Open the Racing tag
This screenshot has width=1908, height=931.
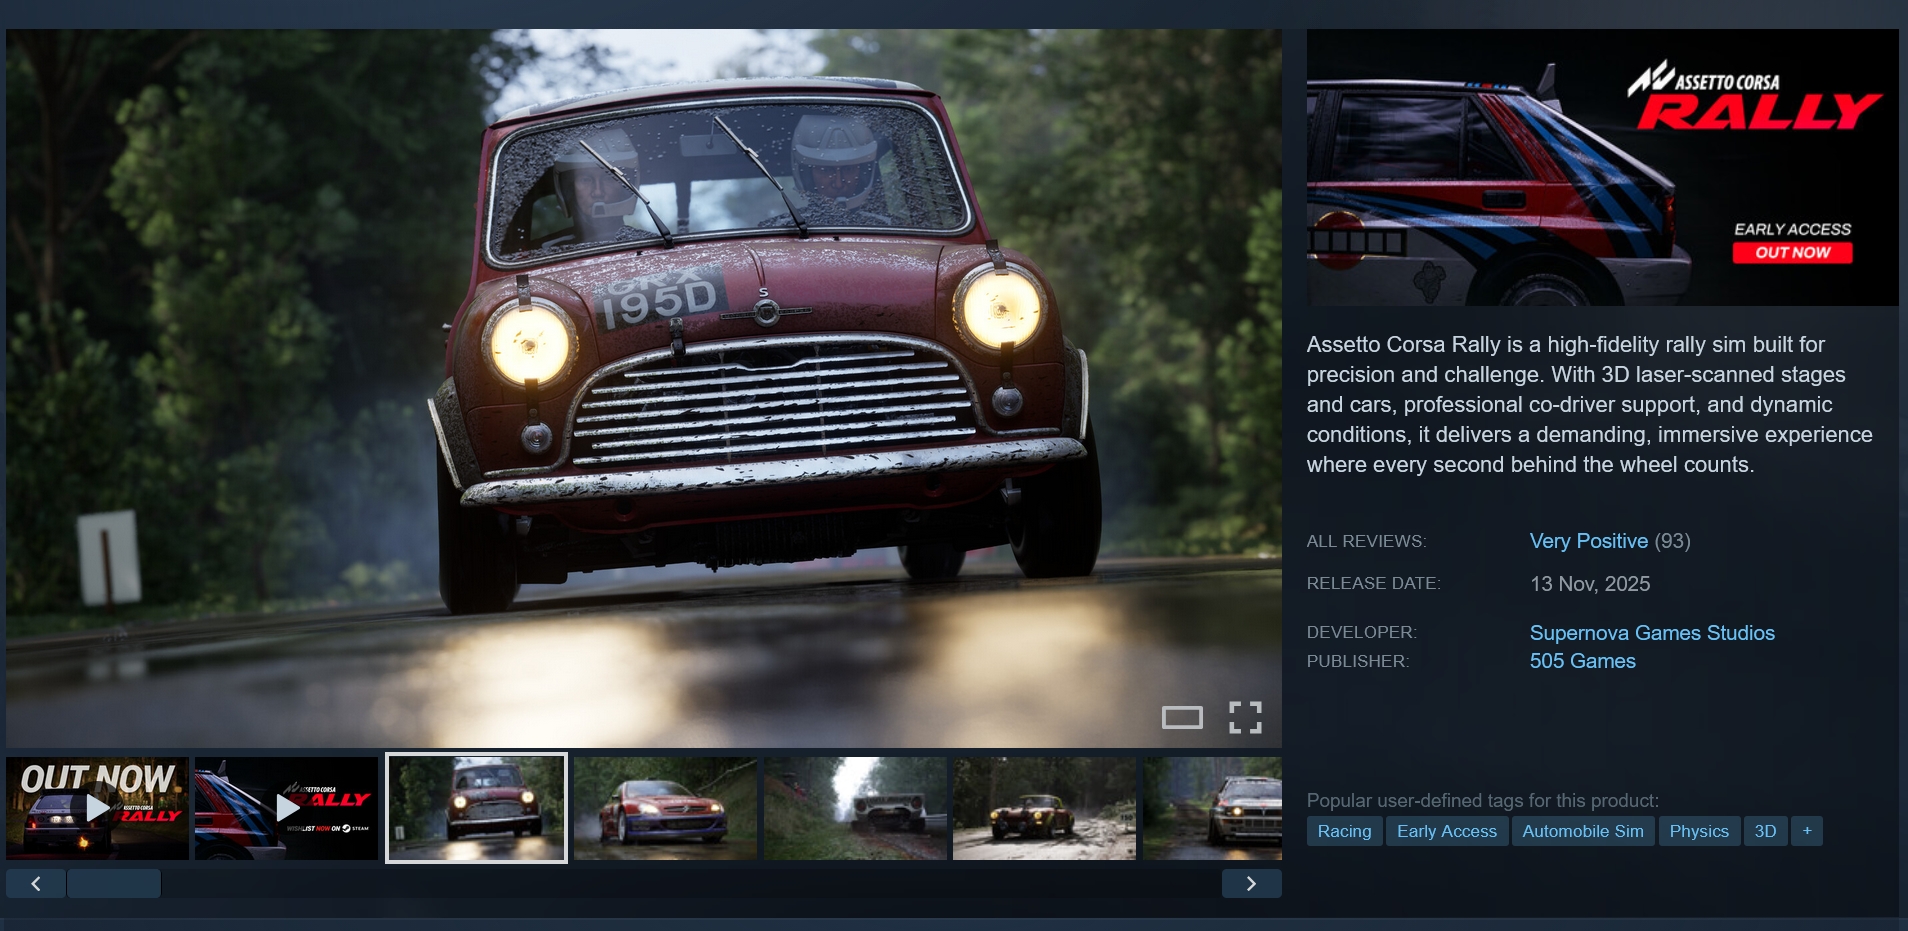coord(1344,831)
